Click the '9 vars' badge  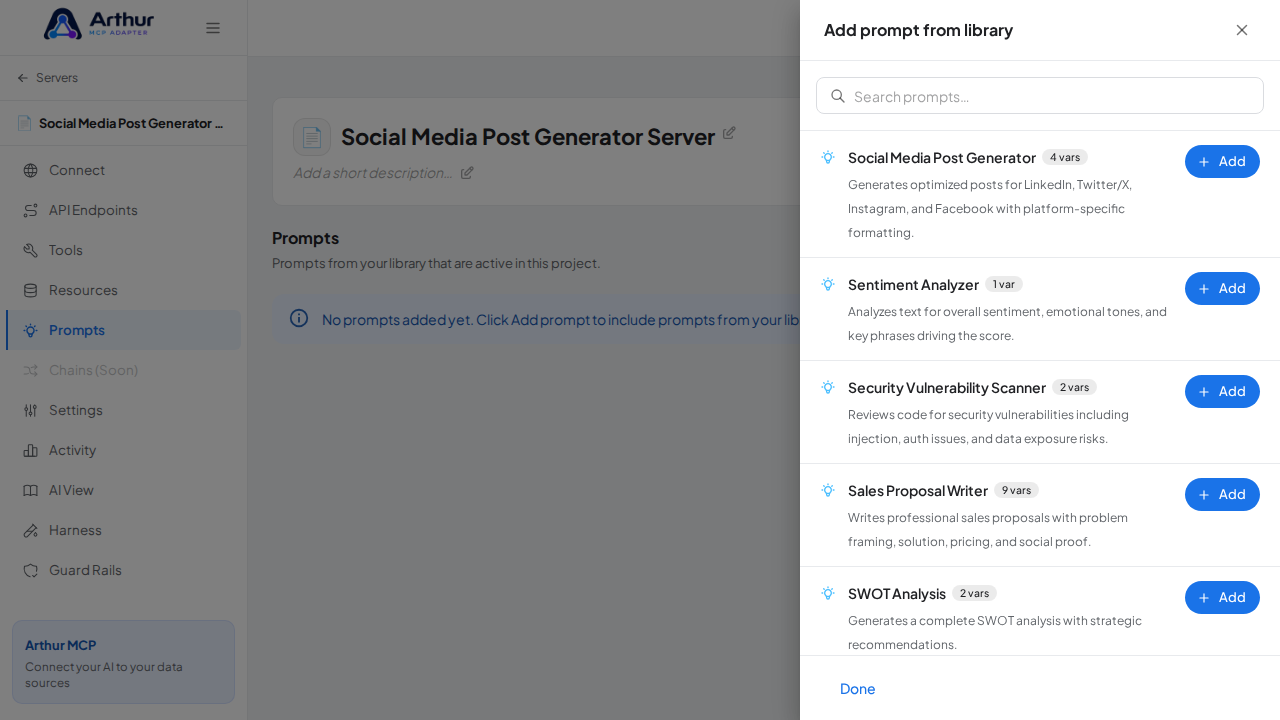tap(1016, 490)
